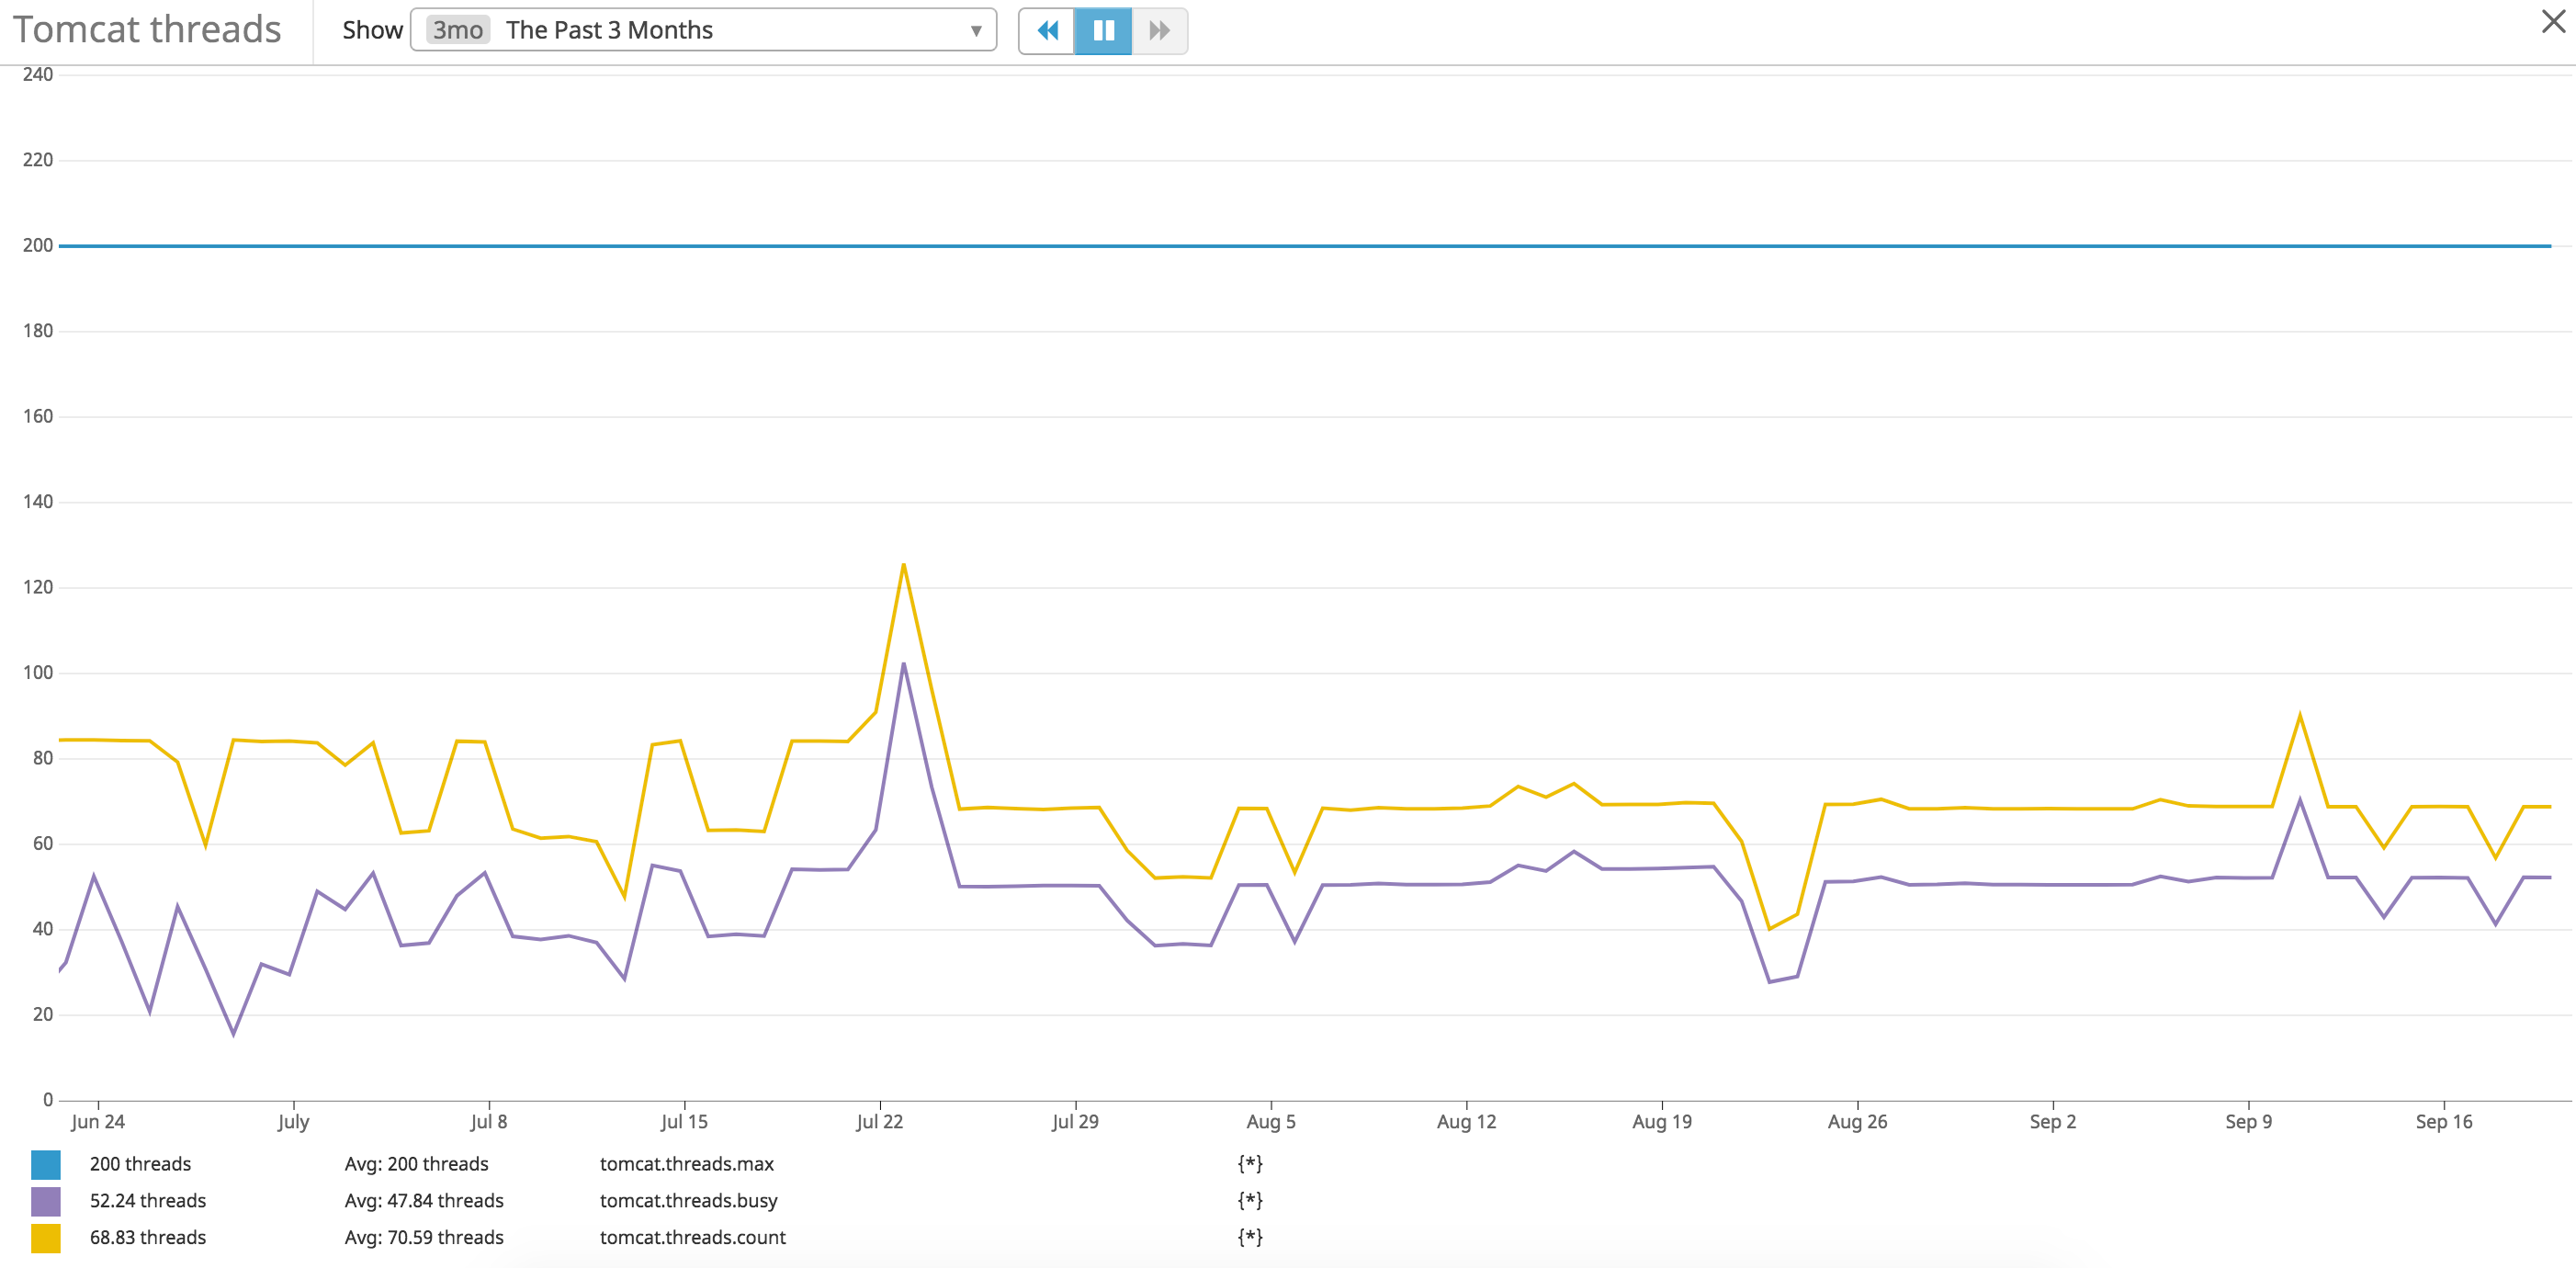Click the Tomcat threads title
Image resolution: width=2576 pixels, height=1268 pixels.
click(147, 29)
